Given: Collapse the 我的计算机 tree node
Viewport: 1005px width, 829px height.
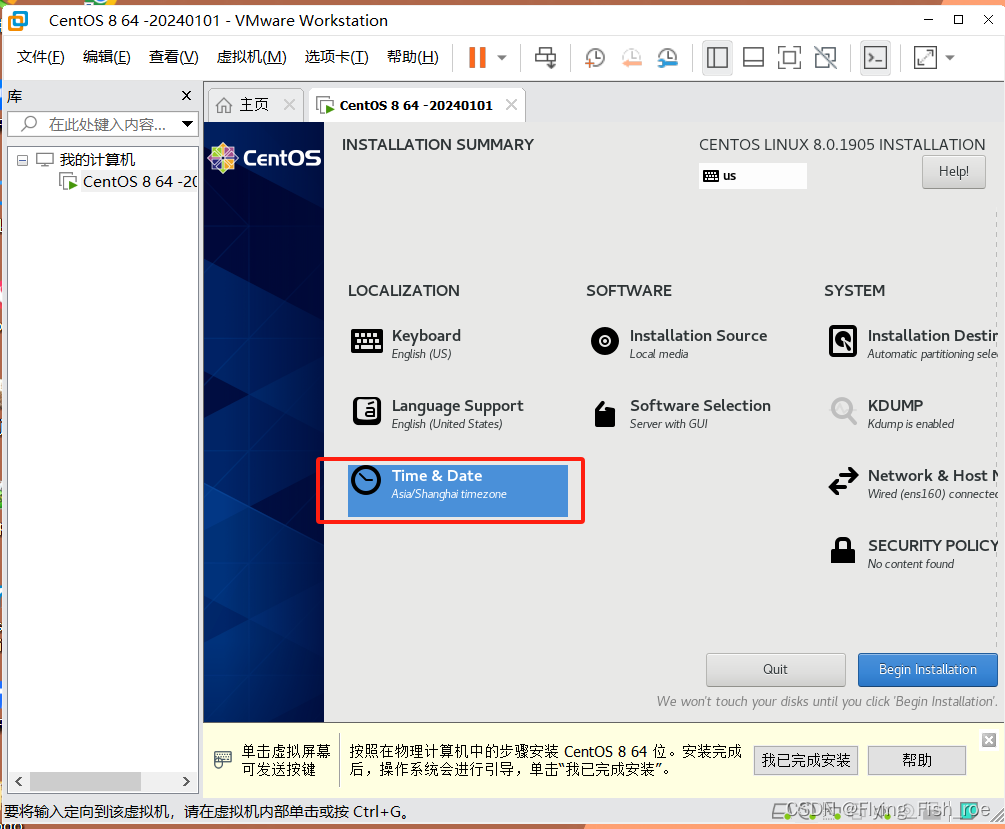Looking at the screenshot, I should point(22,159).
